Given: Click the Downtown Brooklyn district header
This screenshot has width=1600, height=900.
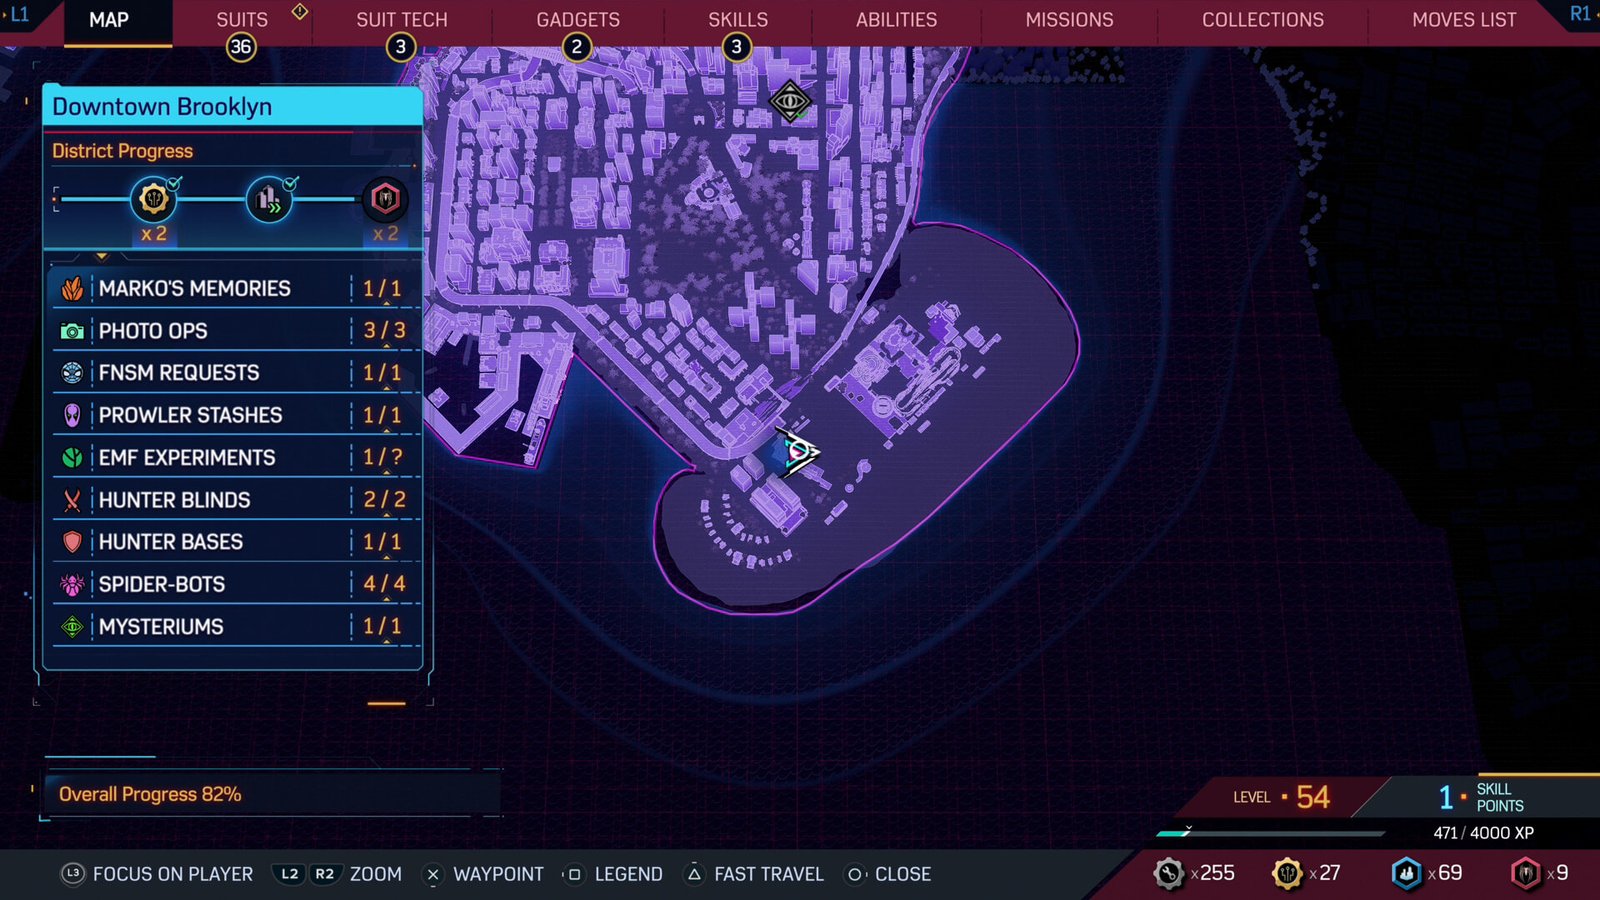Looking at the screenshot, I should (232, 107).
